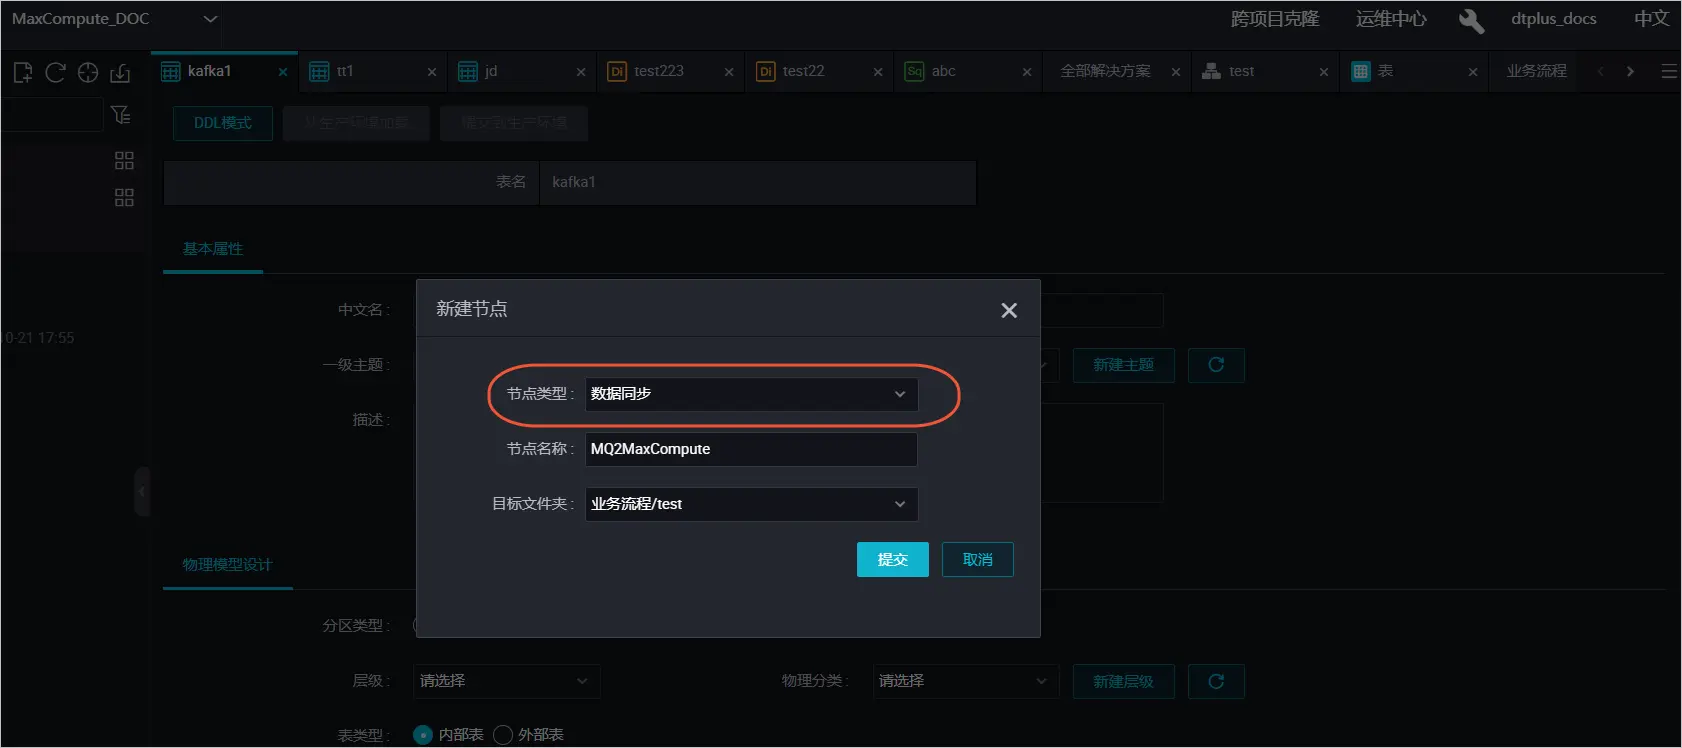
Task: Click the dtplus_docs user name
Action: pyautogui.click(x=1553, y=19)
